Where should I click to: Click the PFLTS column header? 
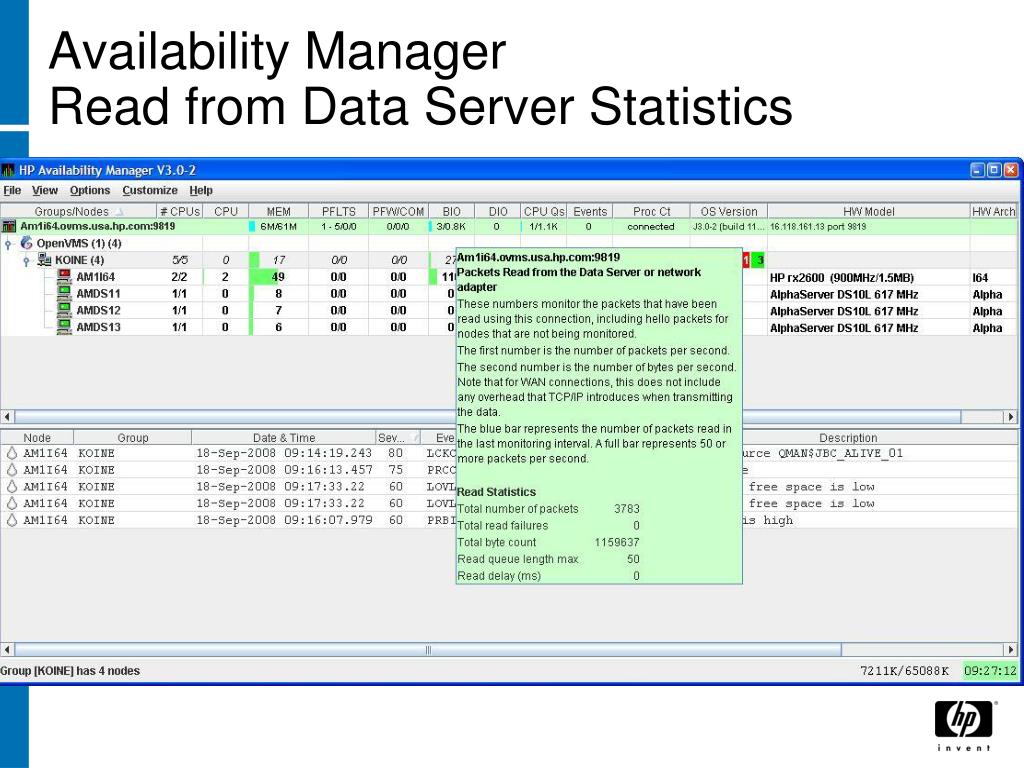click(338, 212)
